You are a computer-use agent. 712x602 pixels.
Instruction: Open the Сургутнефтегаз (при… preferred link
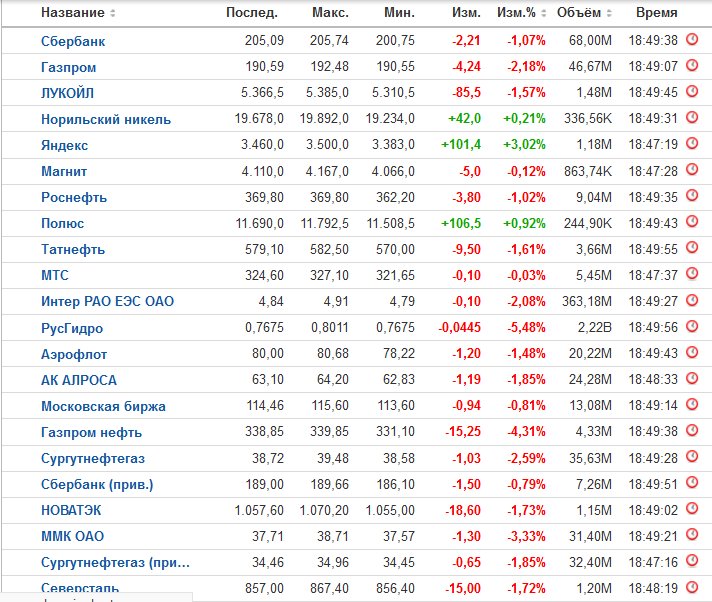pos(115,563)
